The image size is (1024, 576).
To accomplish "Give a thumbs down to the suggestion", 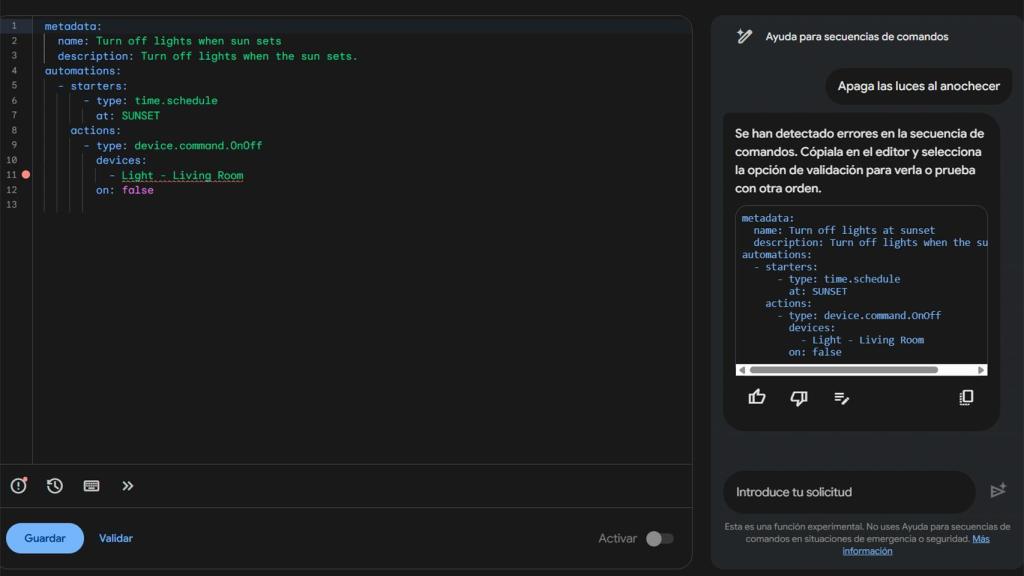I will 798,397.
